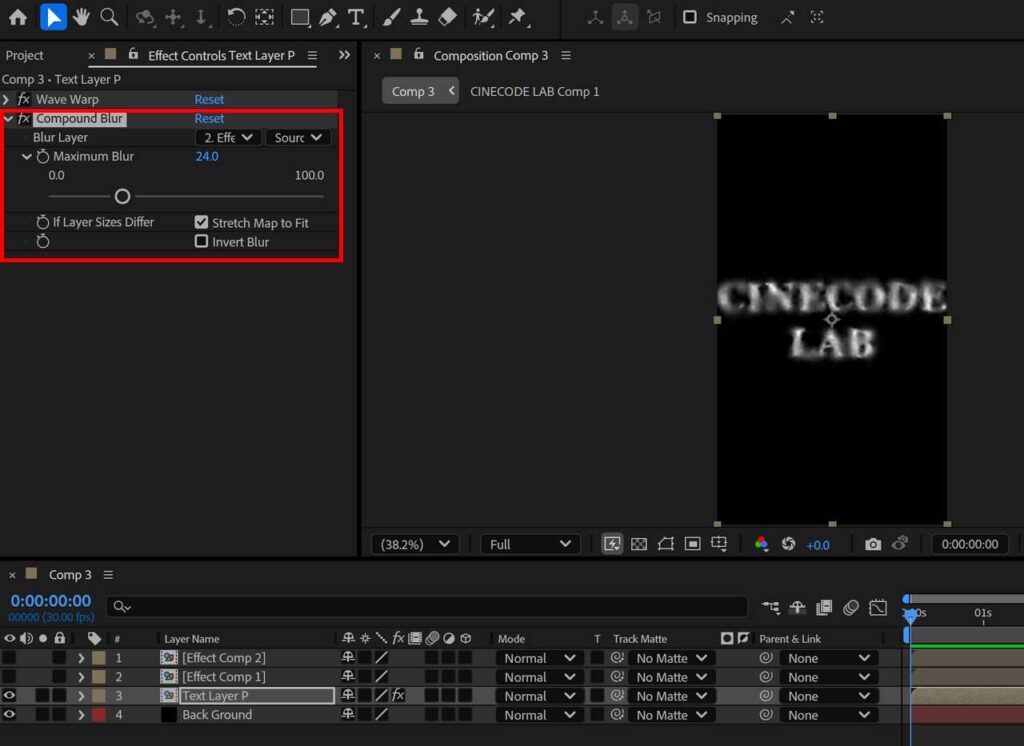
Task: Select the Zoom magnifier tool
Action: (109, 17)
